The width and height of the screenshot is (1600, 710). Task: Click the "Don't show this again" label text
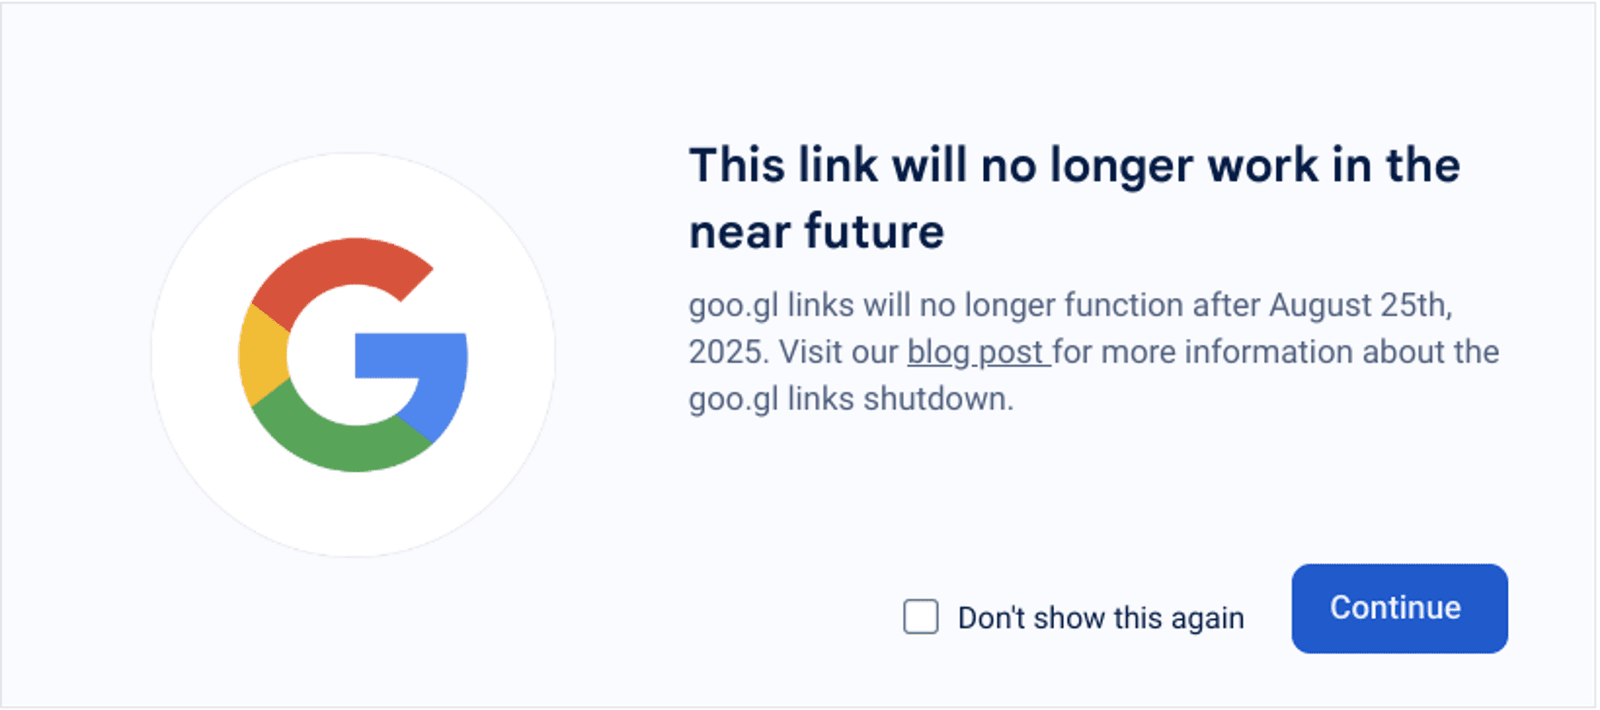tap(1100, 617)
